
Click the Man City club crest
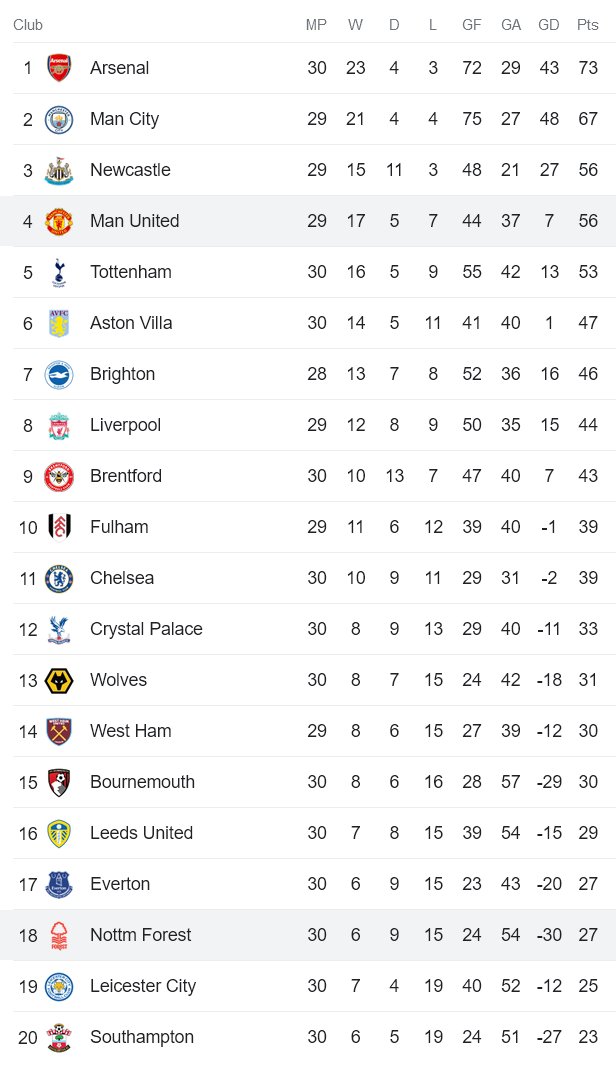click(59, 119)
